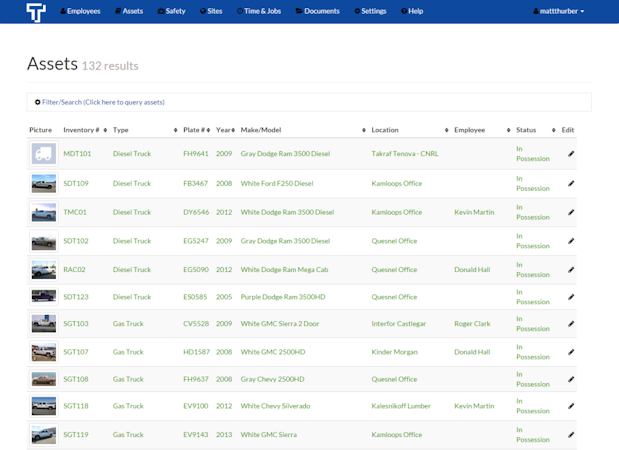Image resolution: width=619 pixels, height=450 pixels.
Task: Open Kevin Martin link in TMC01 row
Action: click(474, 212)
